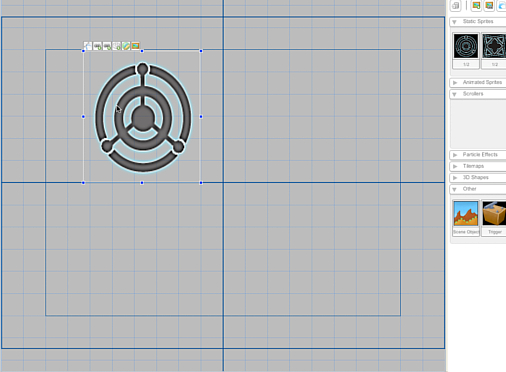Click the middle-left selection handle of the sprite

(x=83, y=117)
